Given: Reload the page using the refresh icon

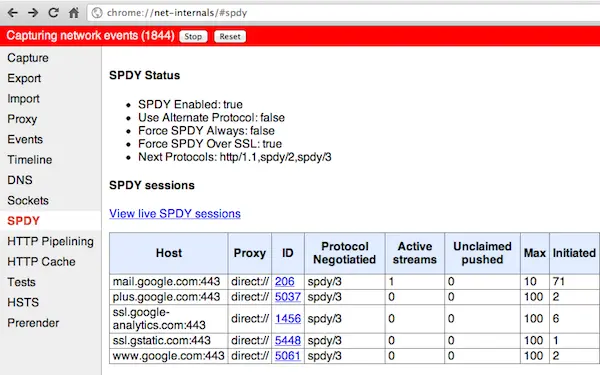Looking at the screenshot, I should (x=53, y=13).
